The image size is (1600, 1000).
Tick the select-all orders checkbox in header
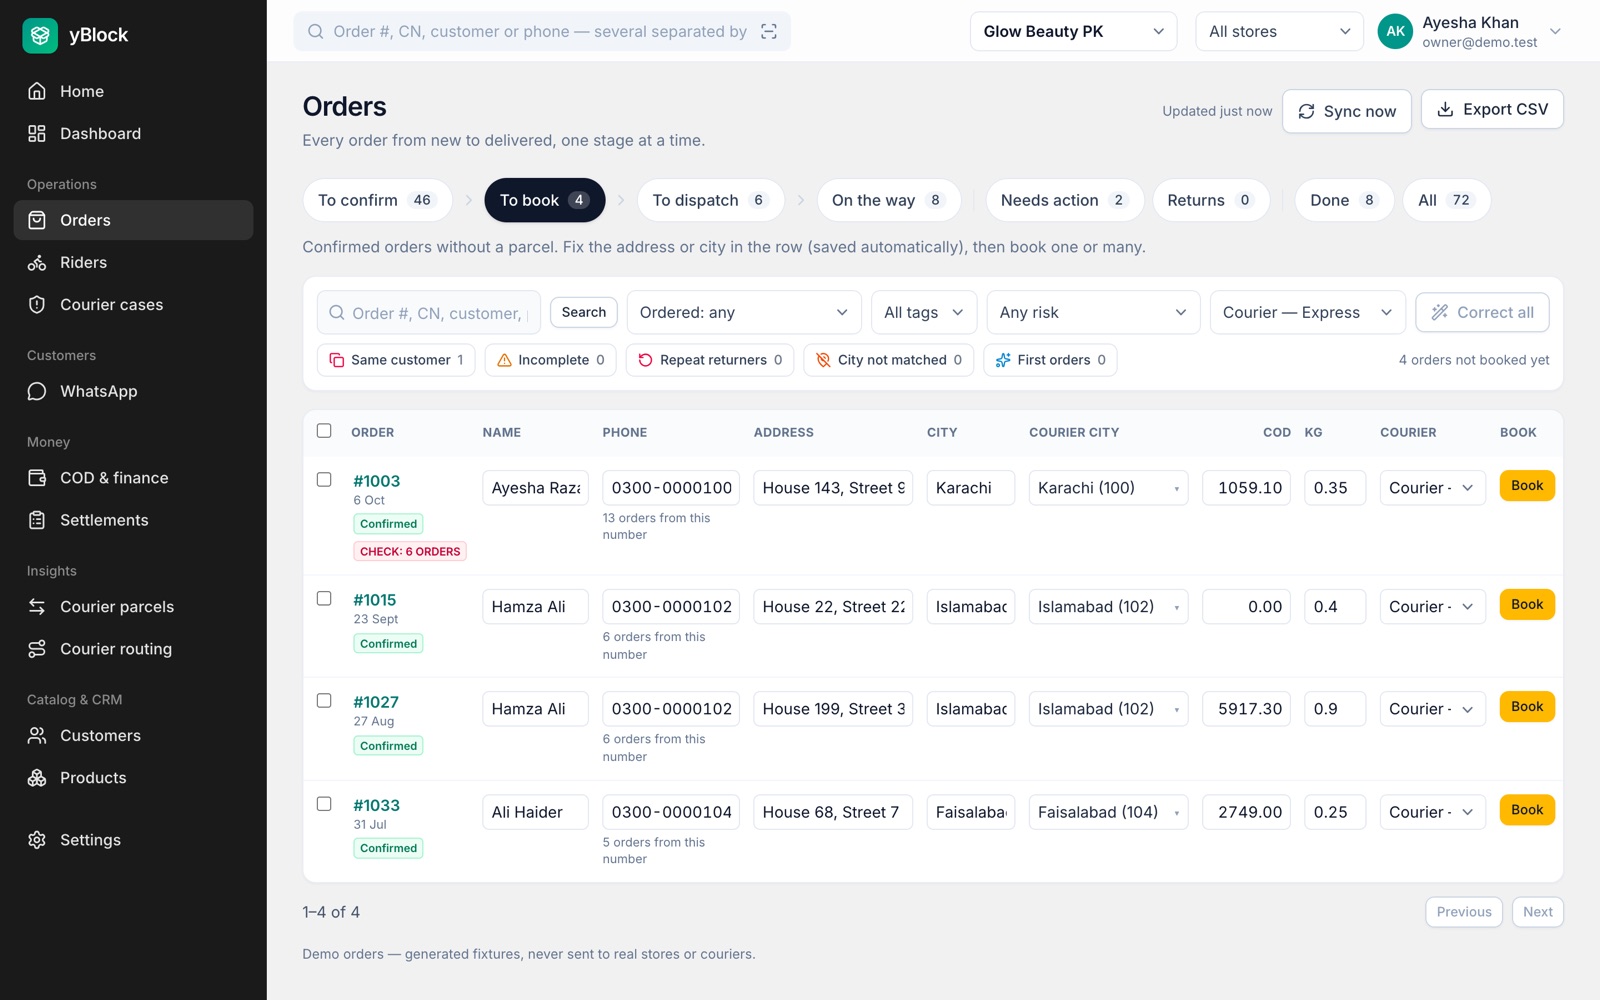[x=324, y=431]
